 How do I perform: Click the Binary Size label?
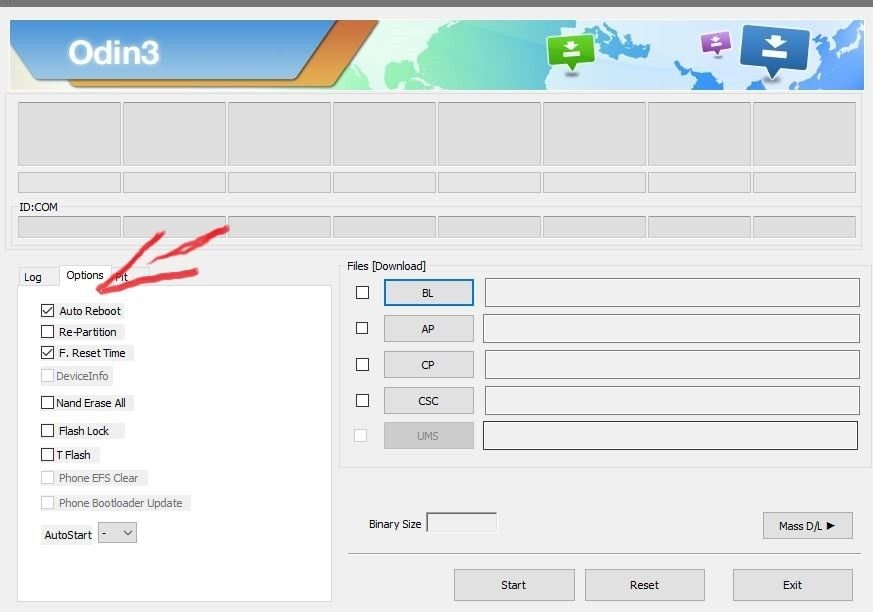(x=395, y=524)
